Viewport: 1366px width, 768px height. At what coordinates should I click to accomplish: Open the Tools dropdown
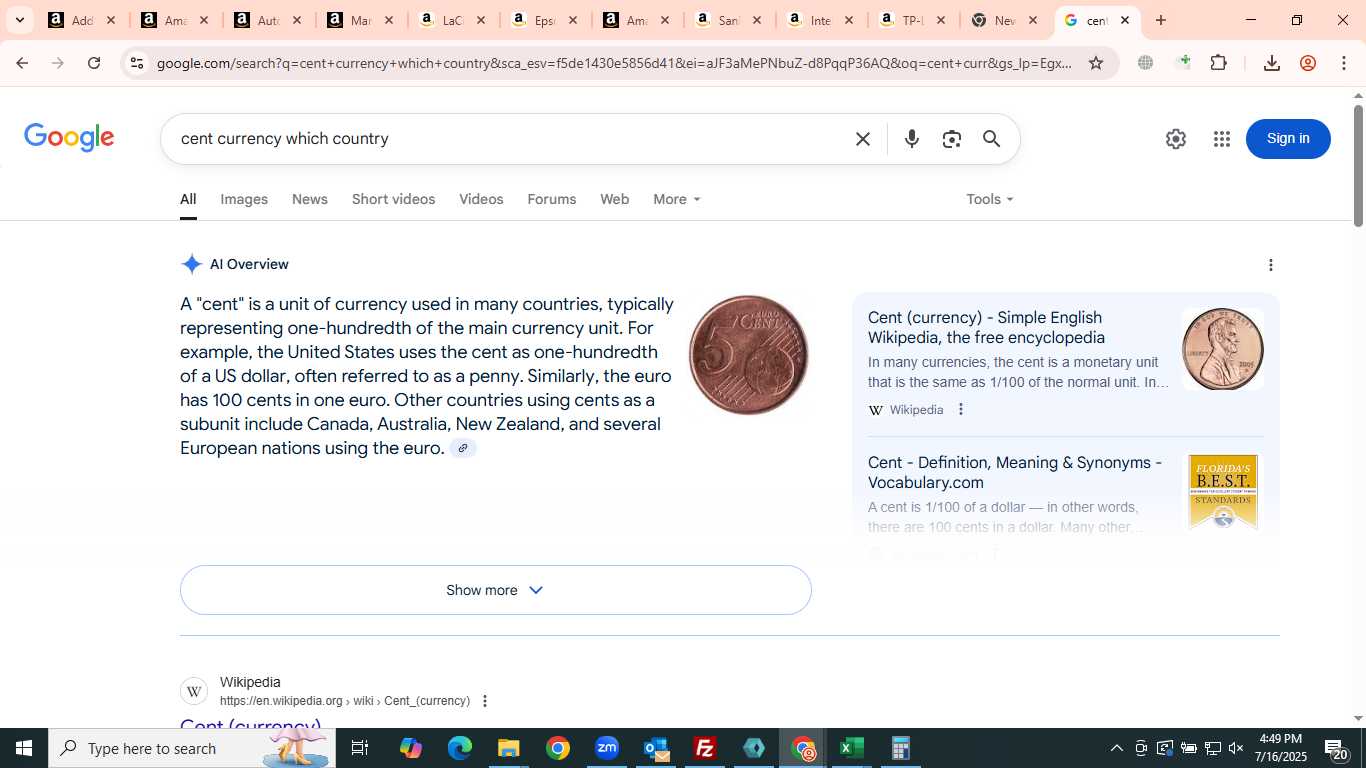(990, 199)
